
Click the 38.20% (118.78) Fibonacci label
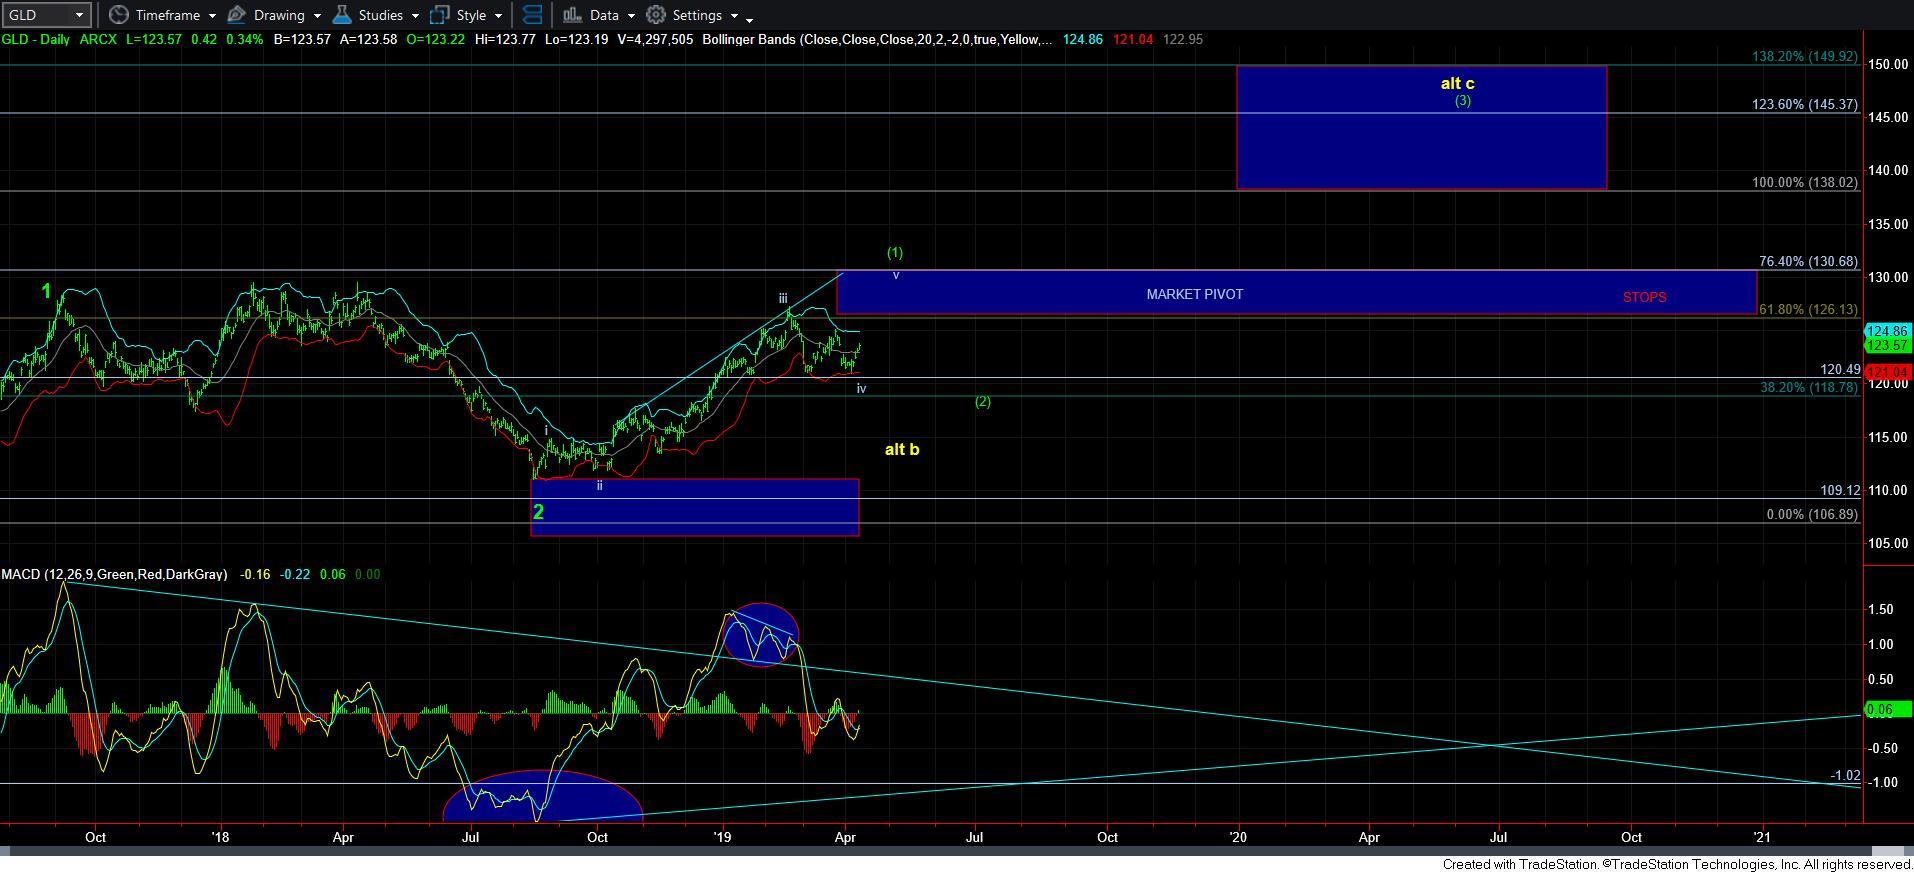(1808, 387)
